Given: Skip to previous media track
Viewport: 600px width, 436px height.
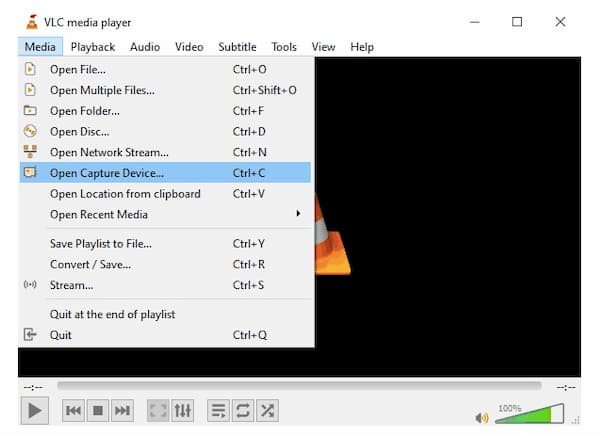Looking at the screenshot, I should tap(73, 411).
